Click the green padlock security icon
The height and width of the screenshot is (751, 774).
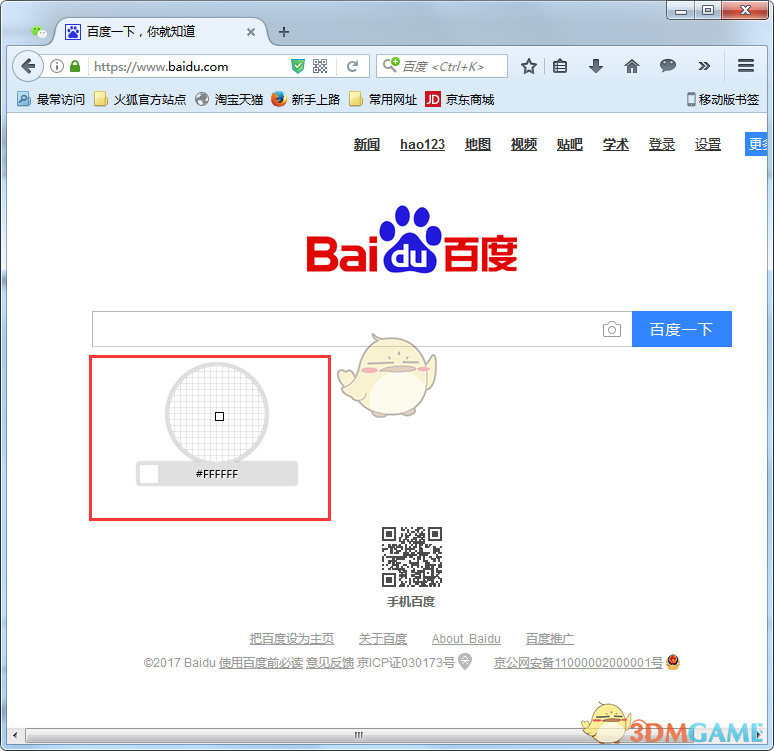(x=75, y=66)
